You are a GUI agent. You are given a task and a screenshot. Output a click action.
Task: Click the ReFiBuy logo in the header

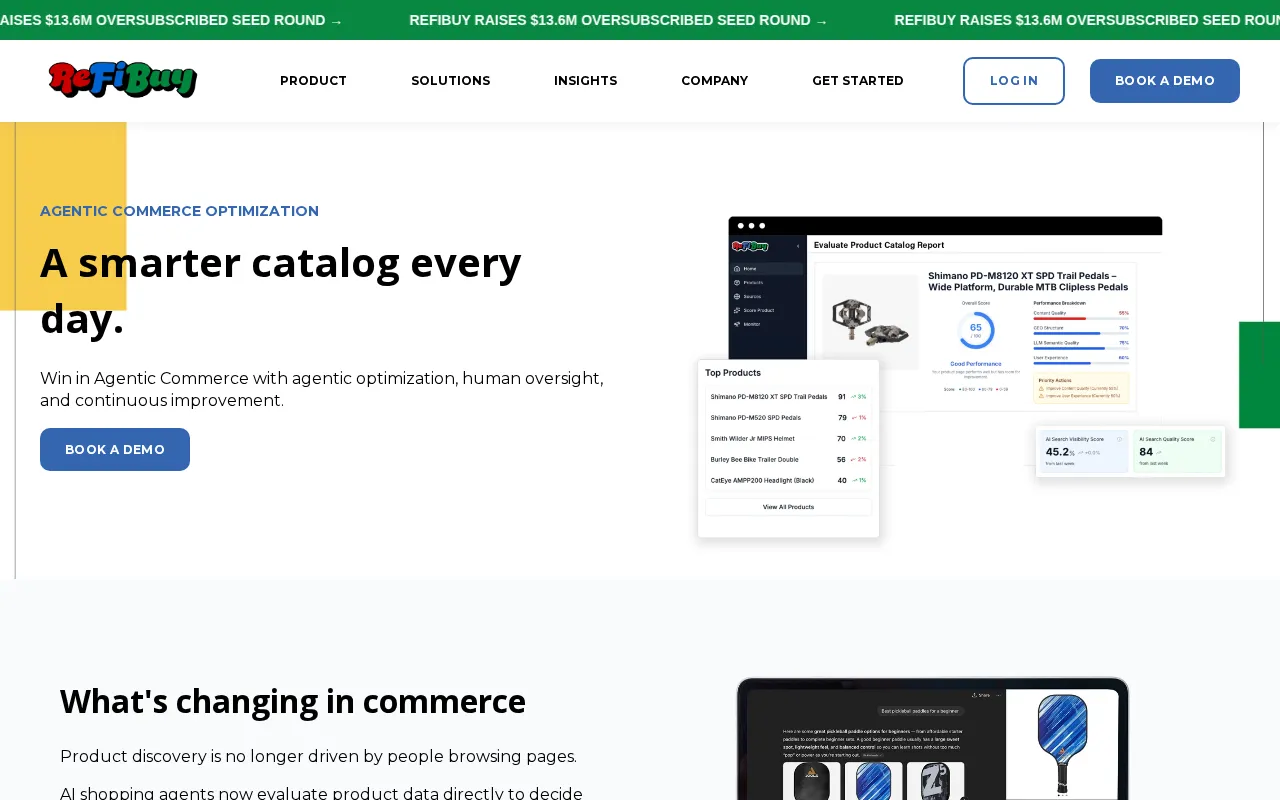click(123, 80)
